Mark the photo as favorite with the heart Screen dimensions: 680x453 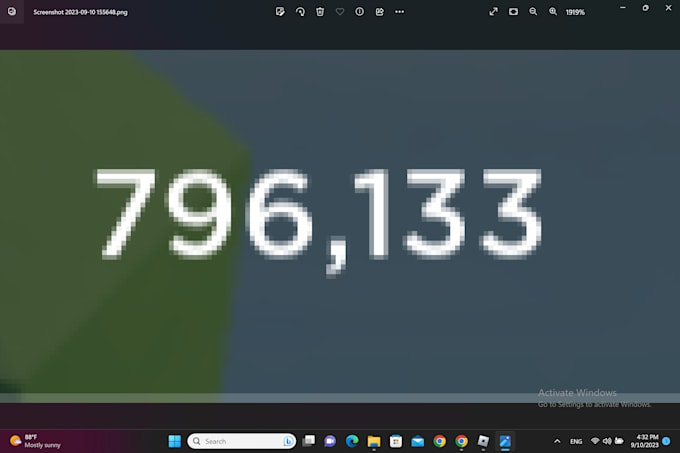pos(340,12)
